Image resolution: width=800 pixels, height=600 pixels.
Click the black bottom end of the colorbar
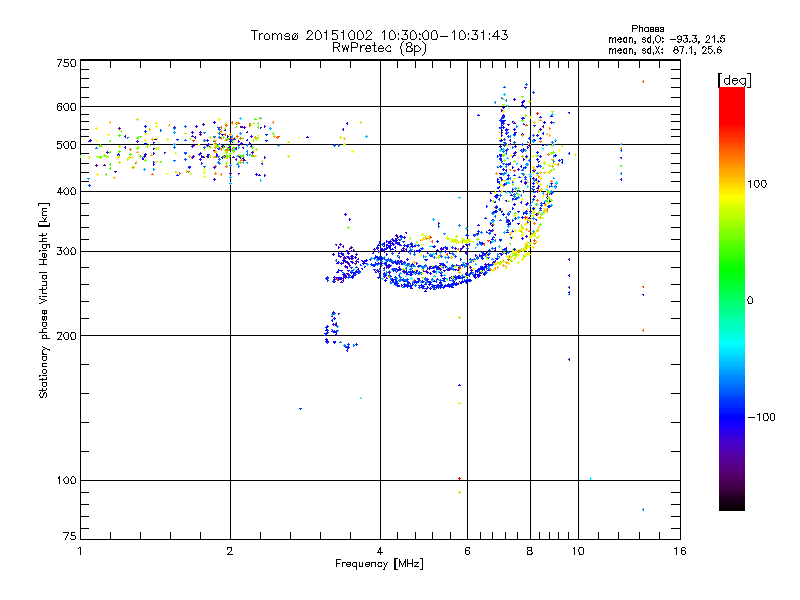732,503
